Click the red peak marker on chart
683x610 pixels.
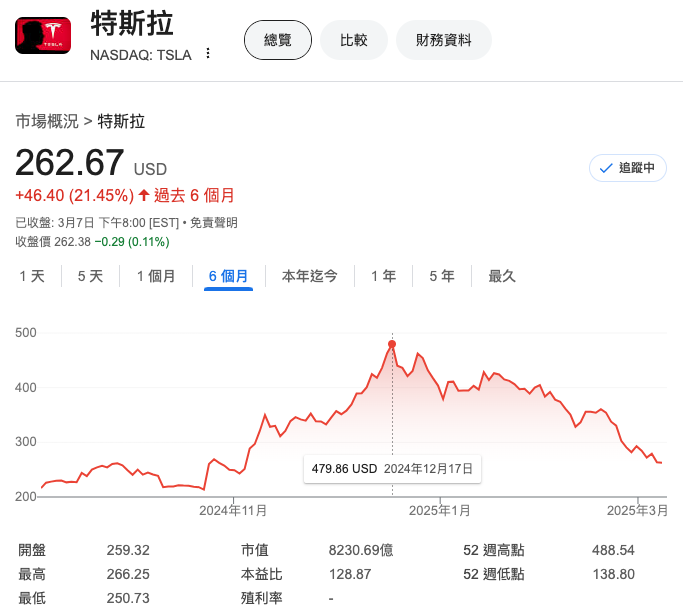tap(392, 344)
